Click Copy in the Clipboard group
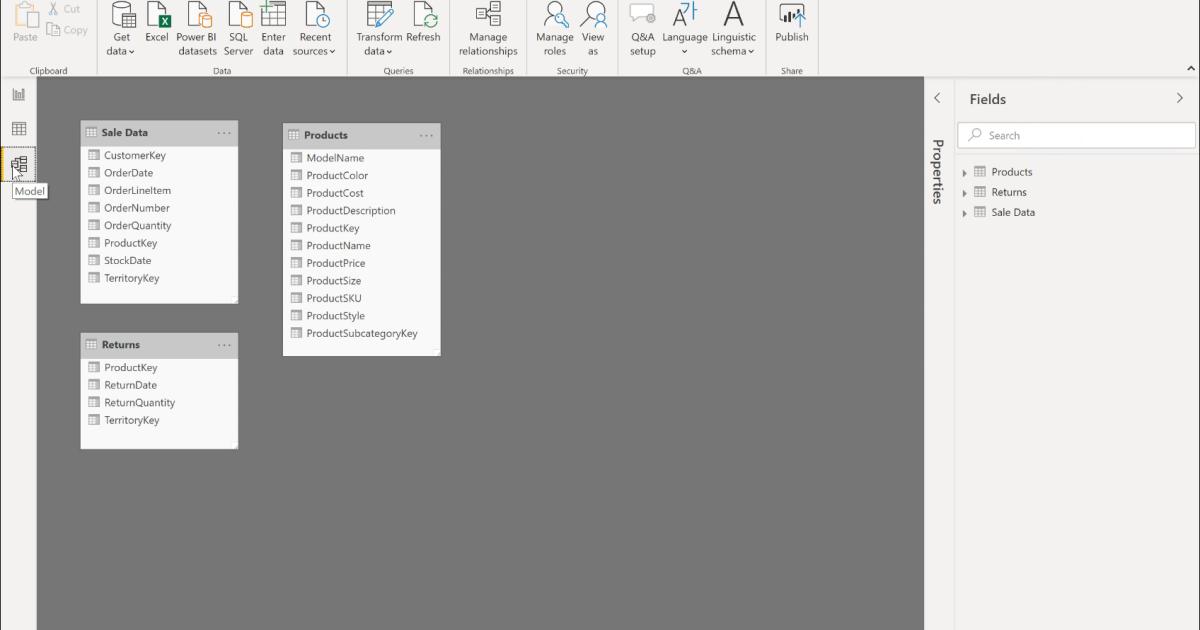Screen dimensions: 1200x630 pos(67,29)
